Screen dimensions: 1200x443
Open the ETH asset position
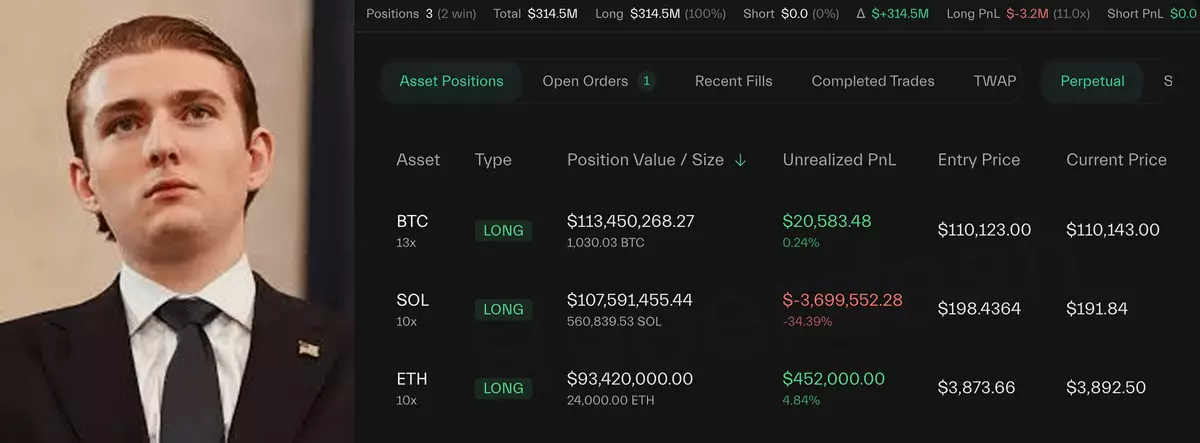click(412, 379)
